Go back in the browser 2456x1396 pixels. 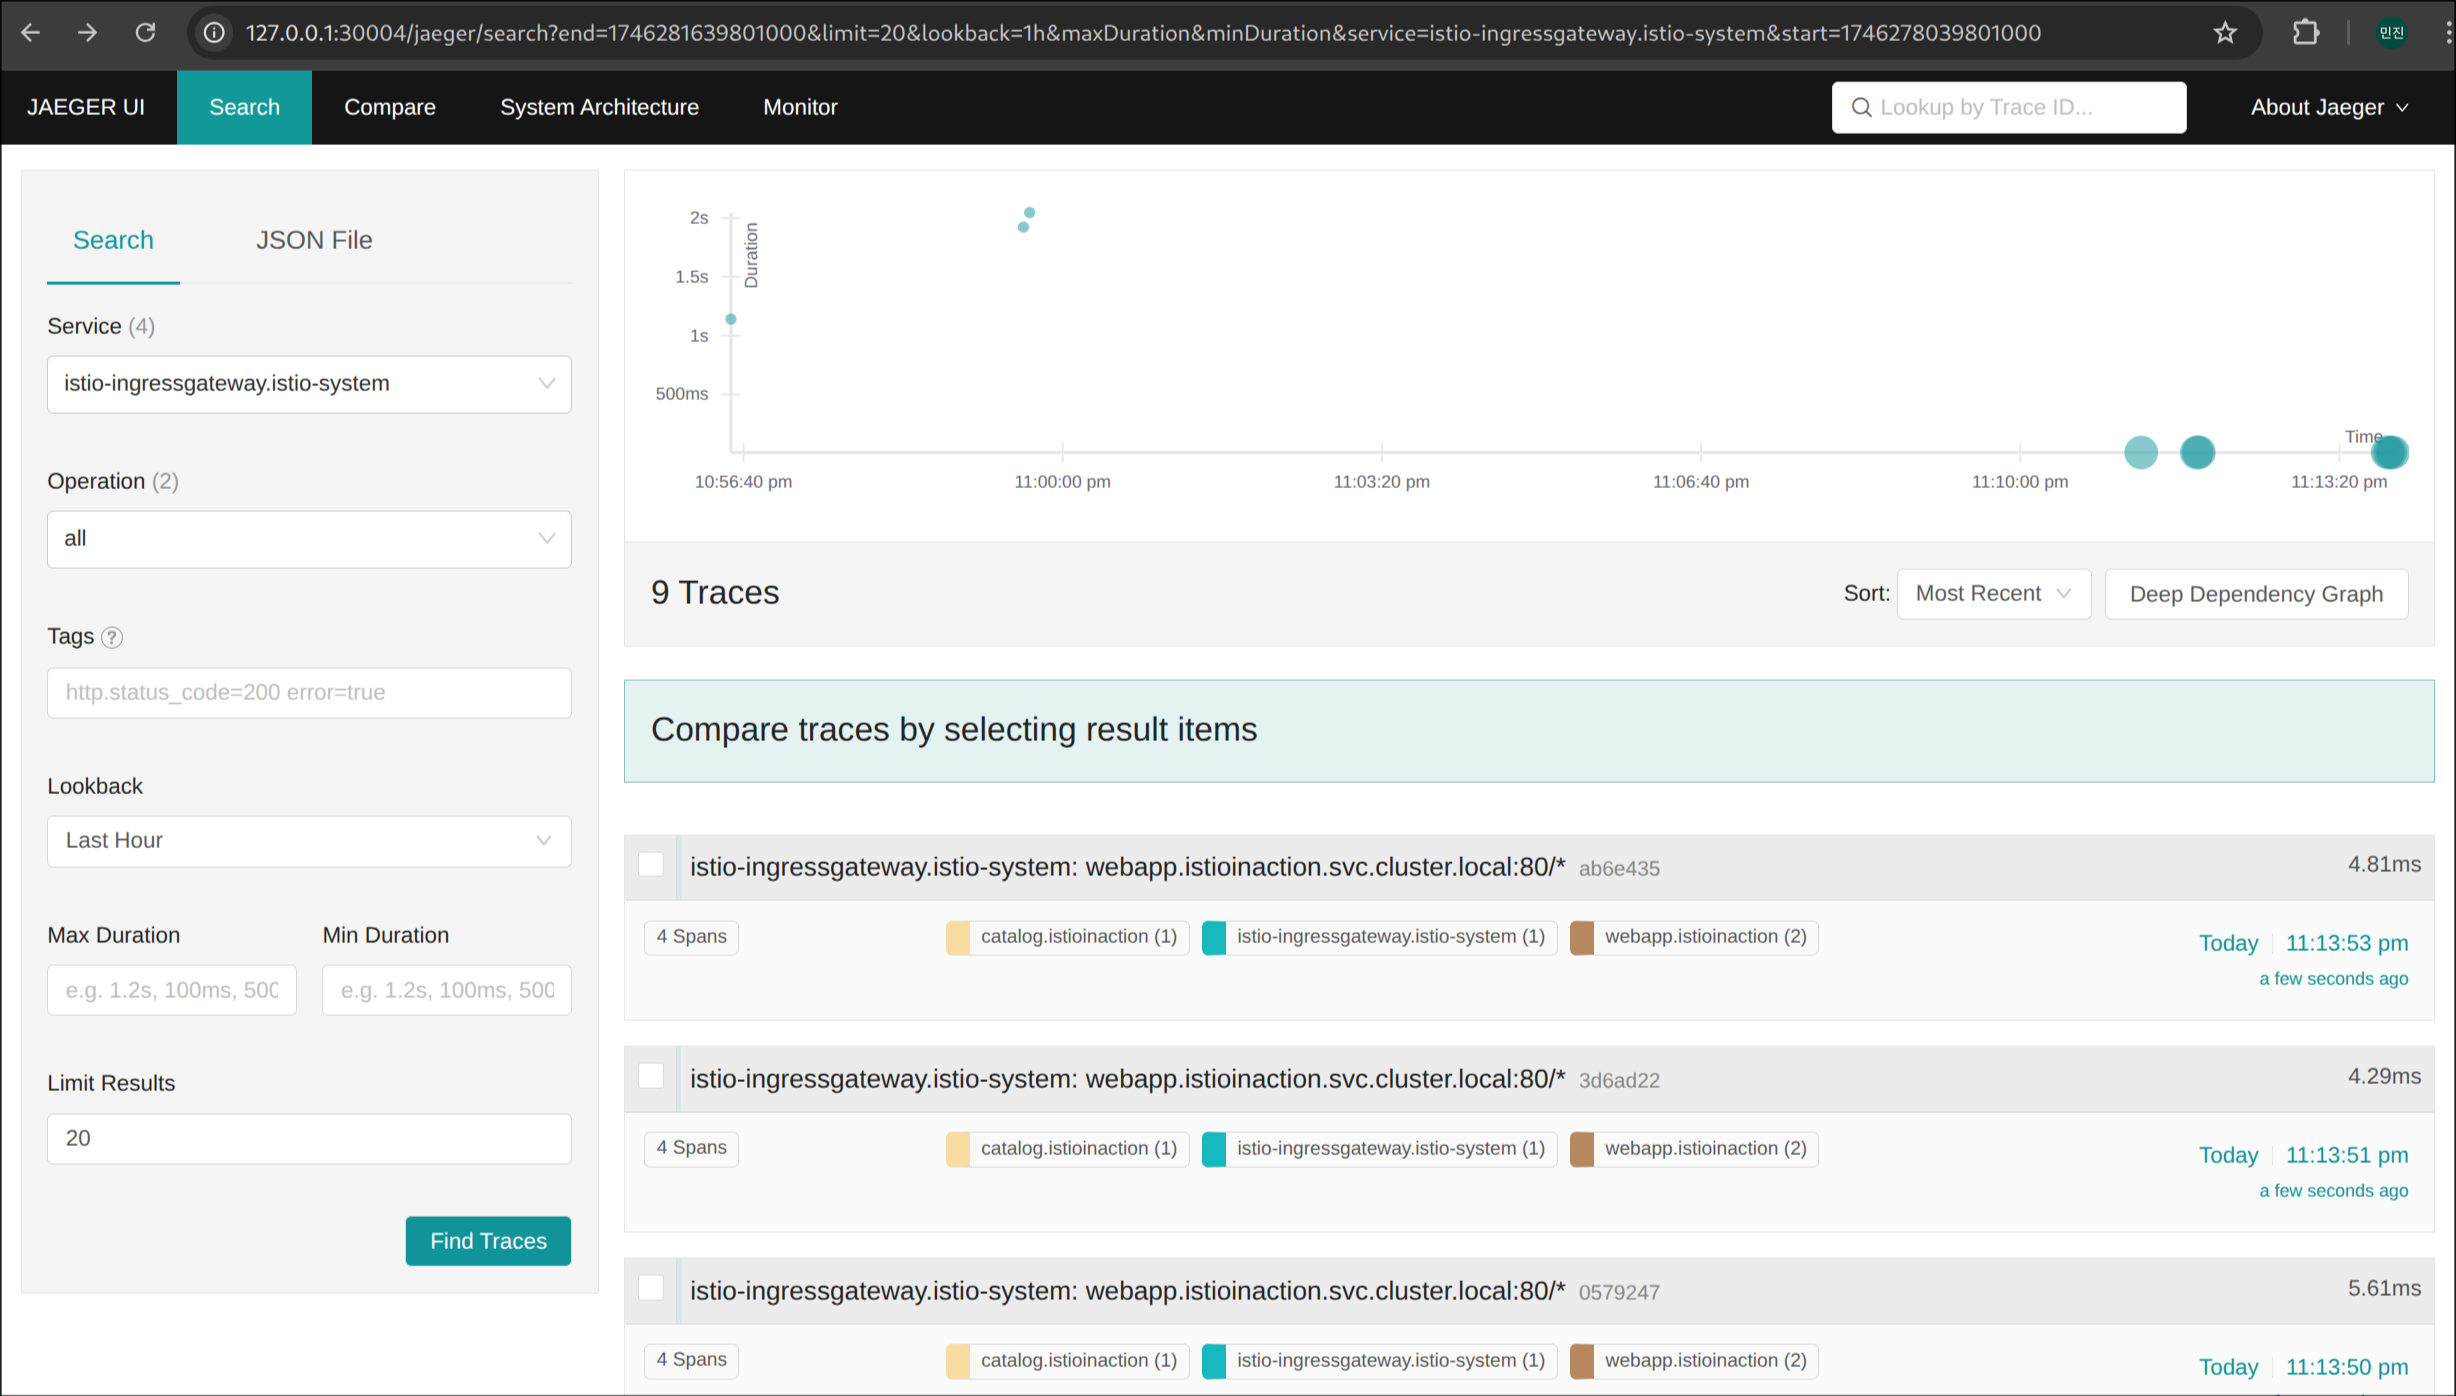(x=31, y=33)
